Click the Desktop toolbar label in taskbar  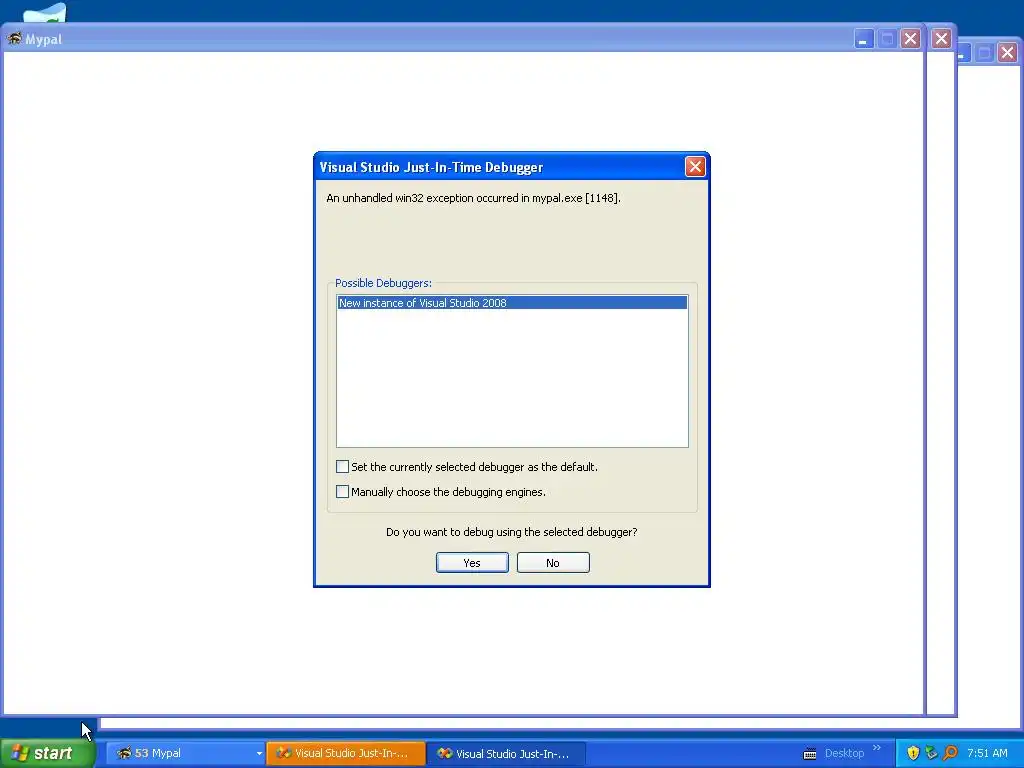coord(844,753)
